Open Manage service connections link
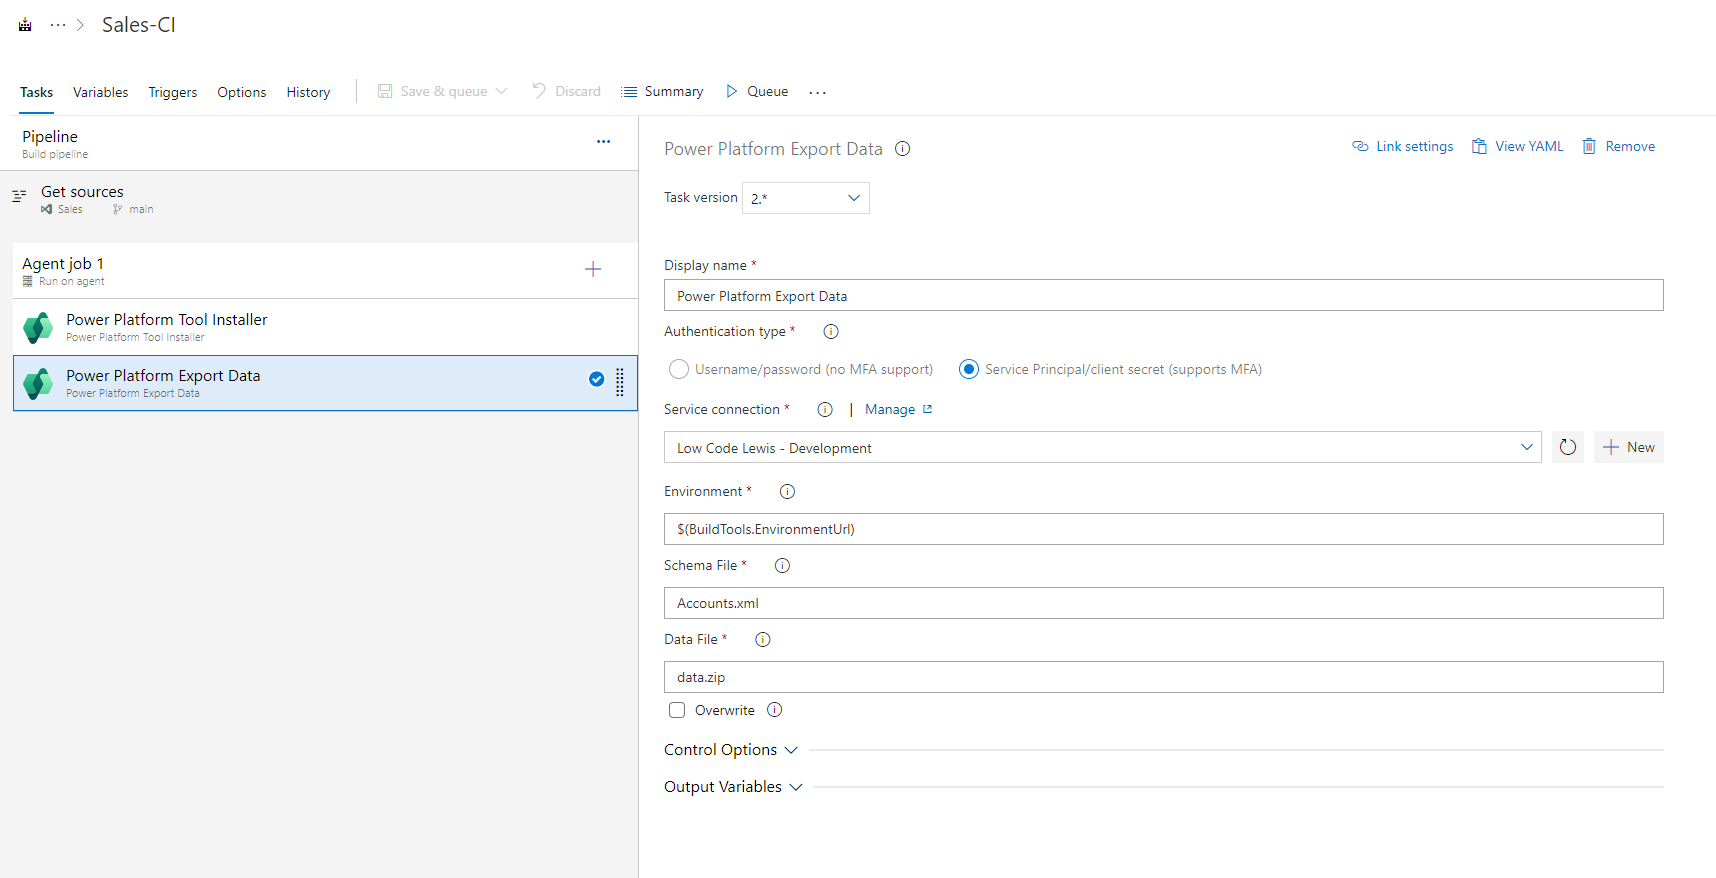 pyautogui.click(x=899, y=410)
